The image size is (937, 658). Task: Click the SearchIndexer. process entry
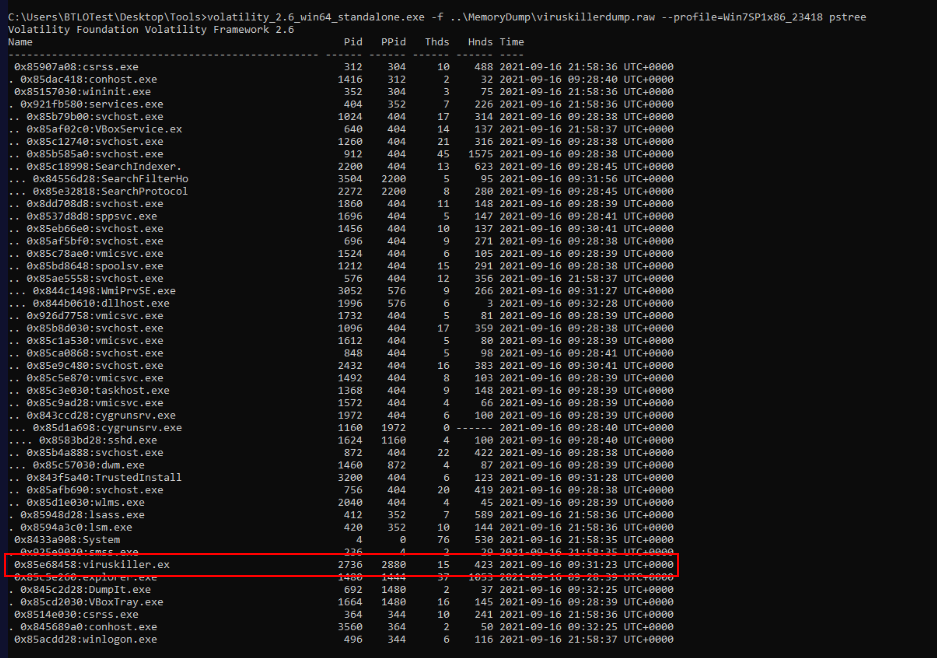point(105,167)
